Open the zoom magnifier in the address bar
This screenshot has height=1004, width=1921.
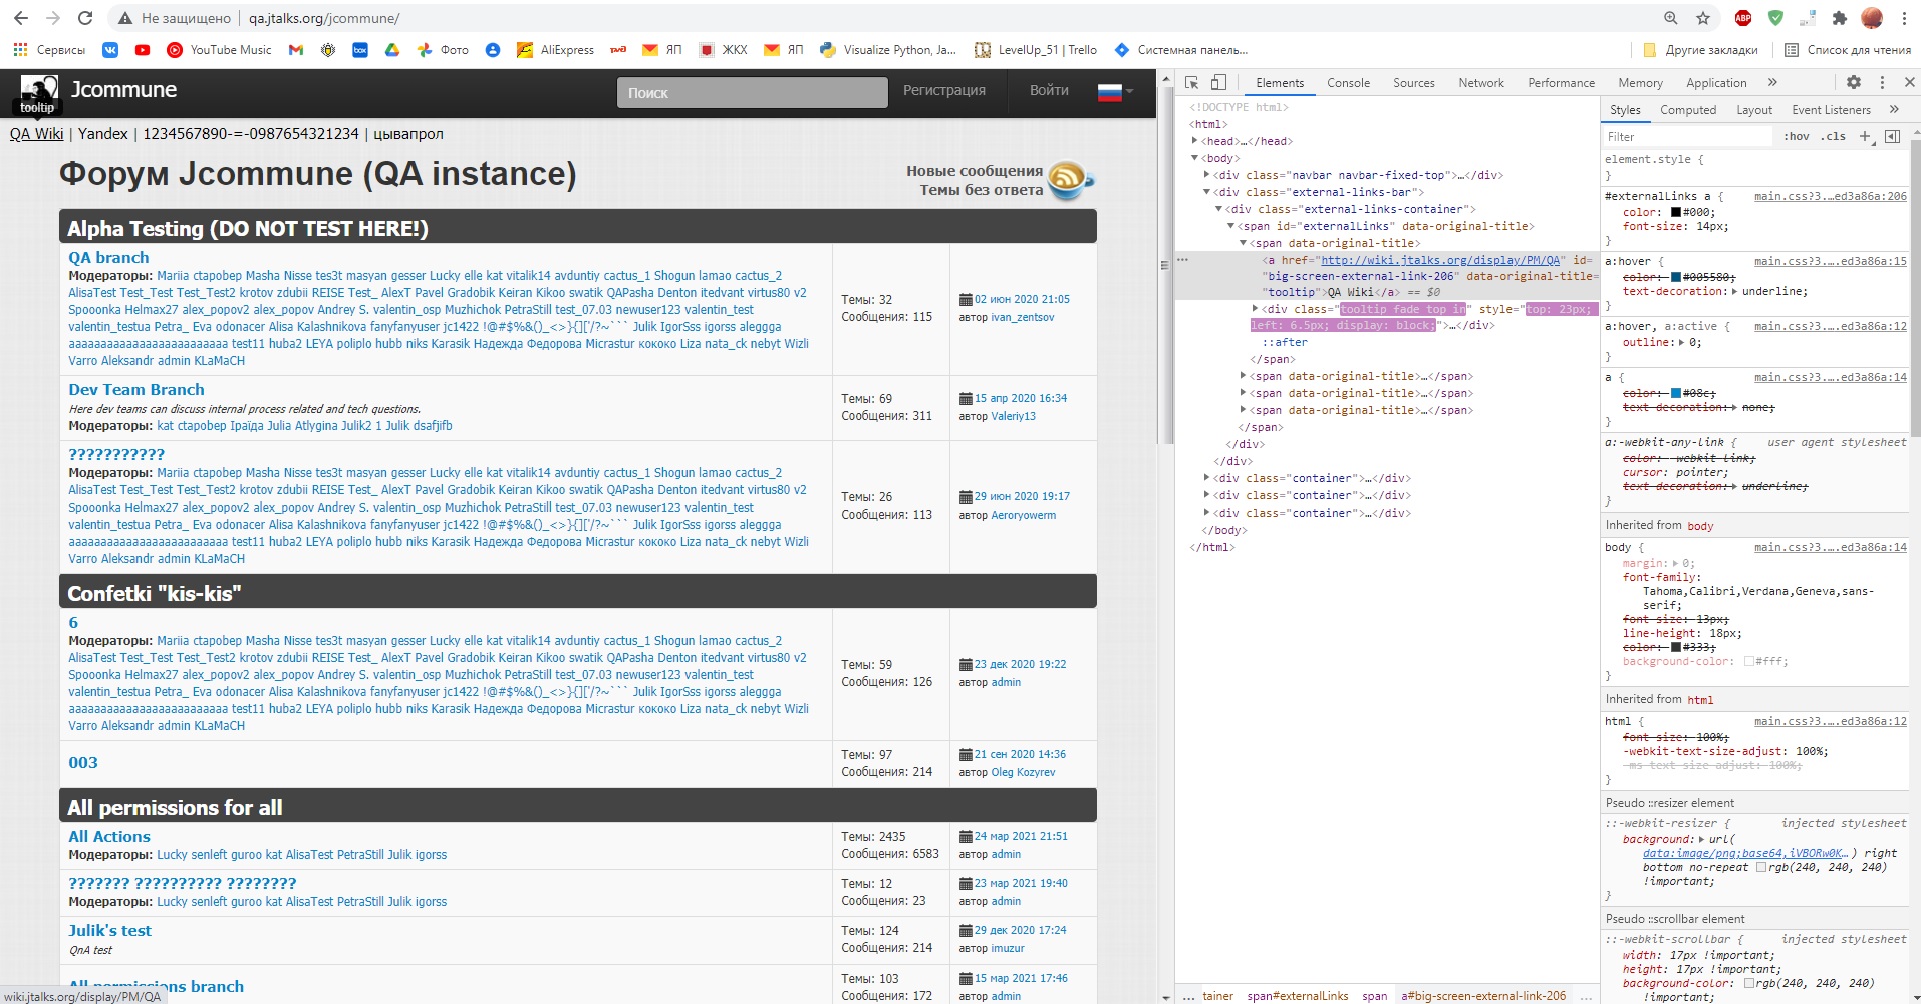pos(1671,18)
